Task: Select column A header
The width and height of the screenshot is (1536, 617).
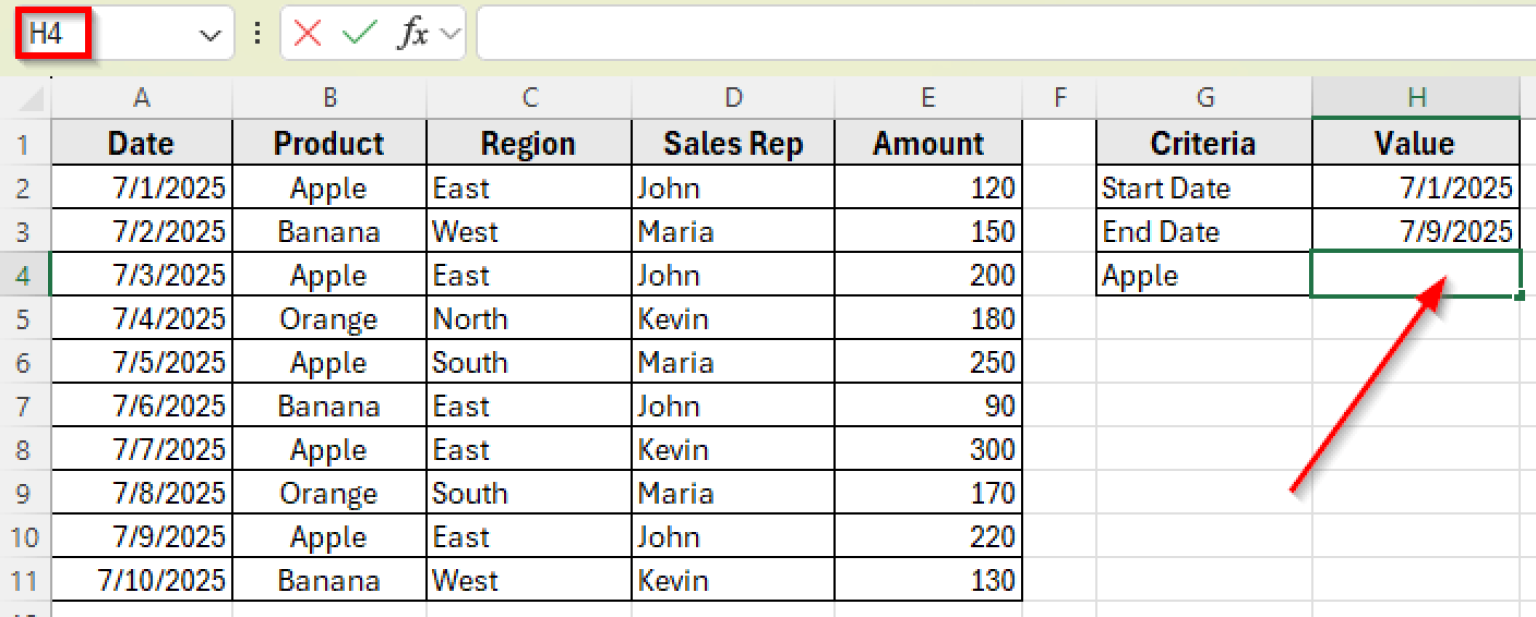Action: [x=141, y=98]
